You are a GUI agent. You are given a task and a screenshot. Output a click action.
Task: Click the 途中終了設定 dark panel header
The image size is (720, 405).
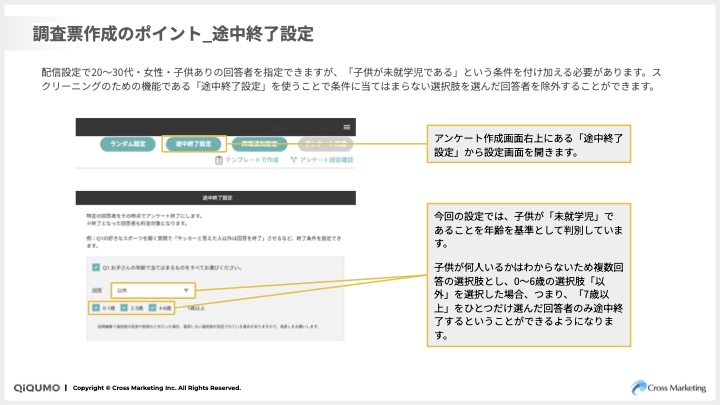(216, 199)
